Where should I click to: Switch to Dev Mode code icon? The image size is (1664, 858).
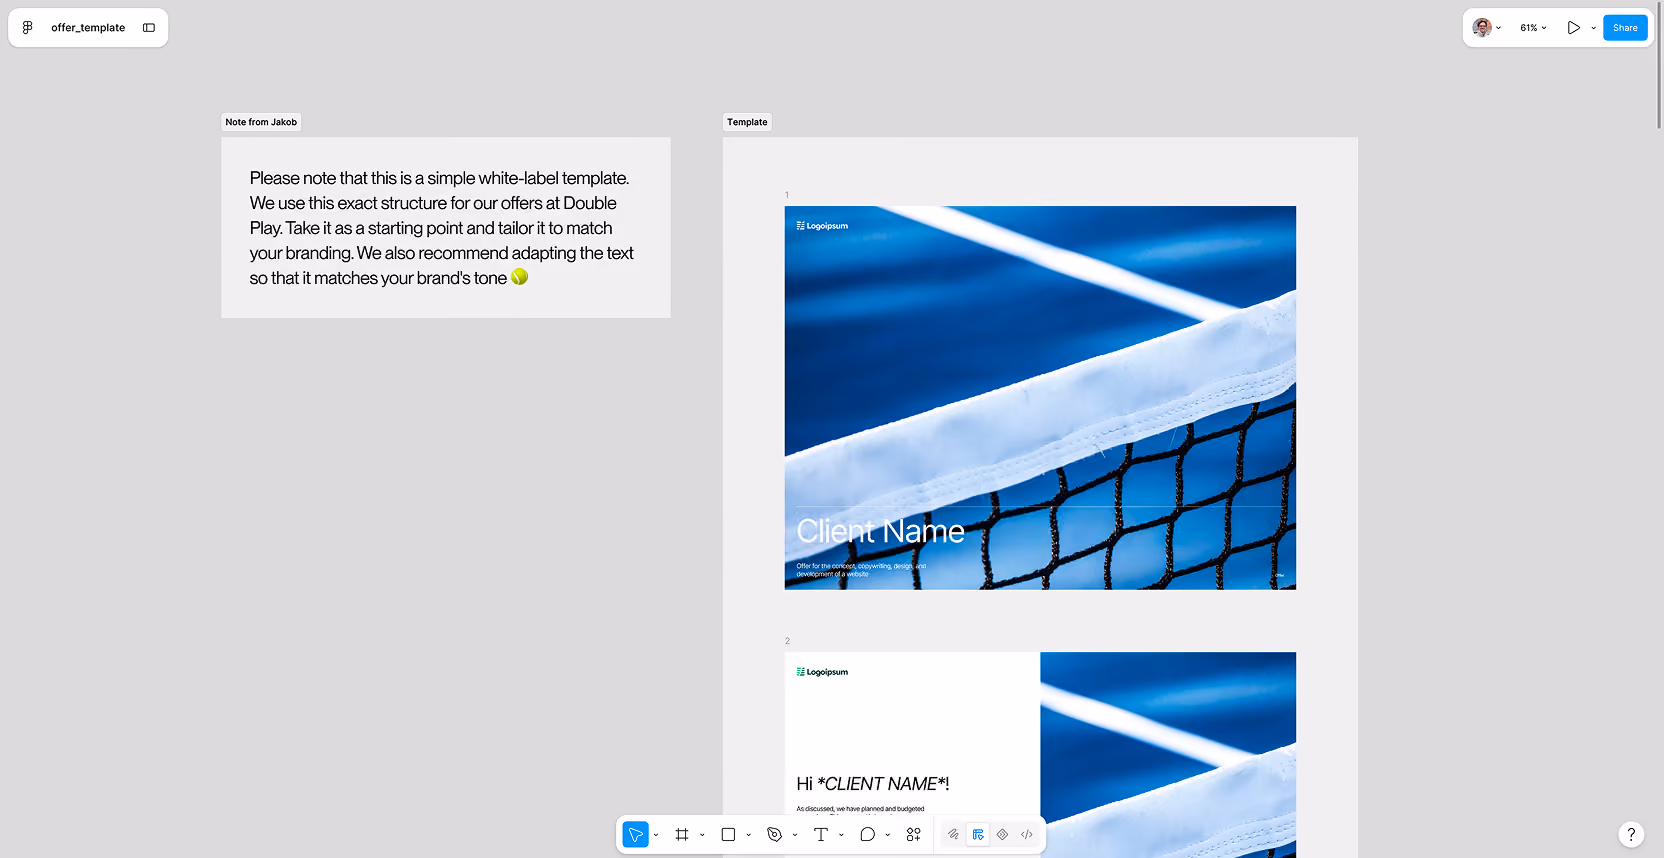coord(1027,835)
